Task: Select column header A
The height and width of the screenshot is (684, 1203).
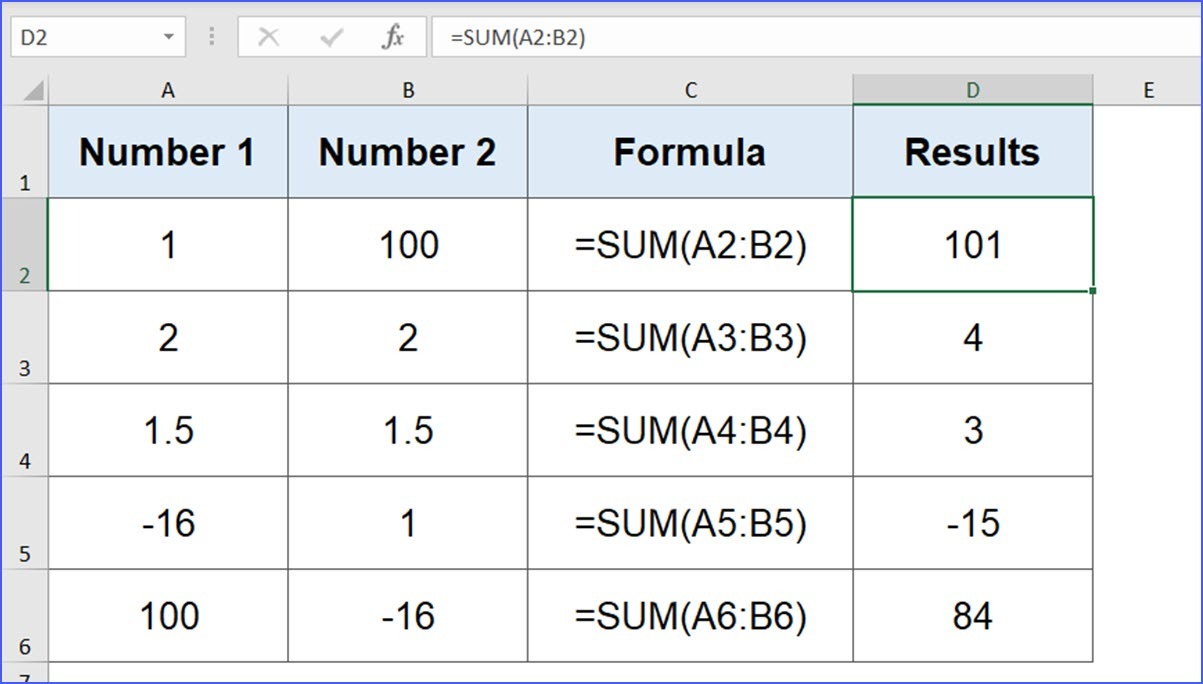Action: point(168,89)
